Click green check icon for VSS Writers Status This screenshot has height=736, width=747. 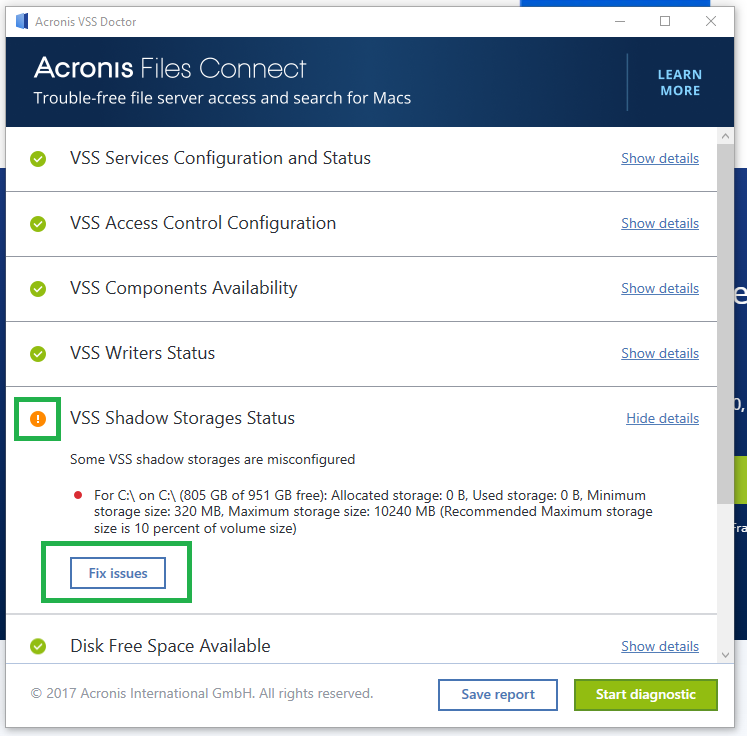38,354
